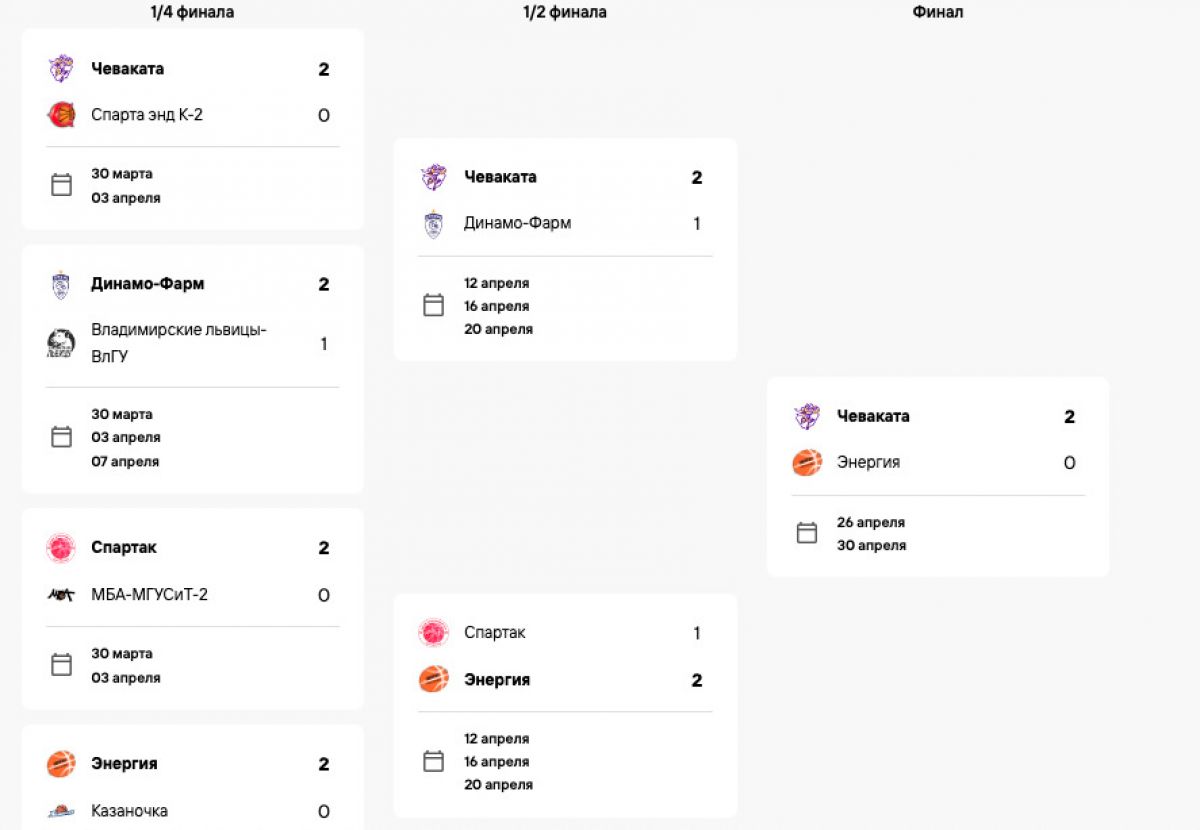1200x830 pixels.
Task: Click calendar icon in the final card
Action: tap(807, 533)
